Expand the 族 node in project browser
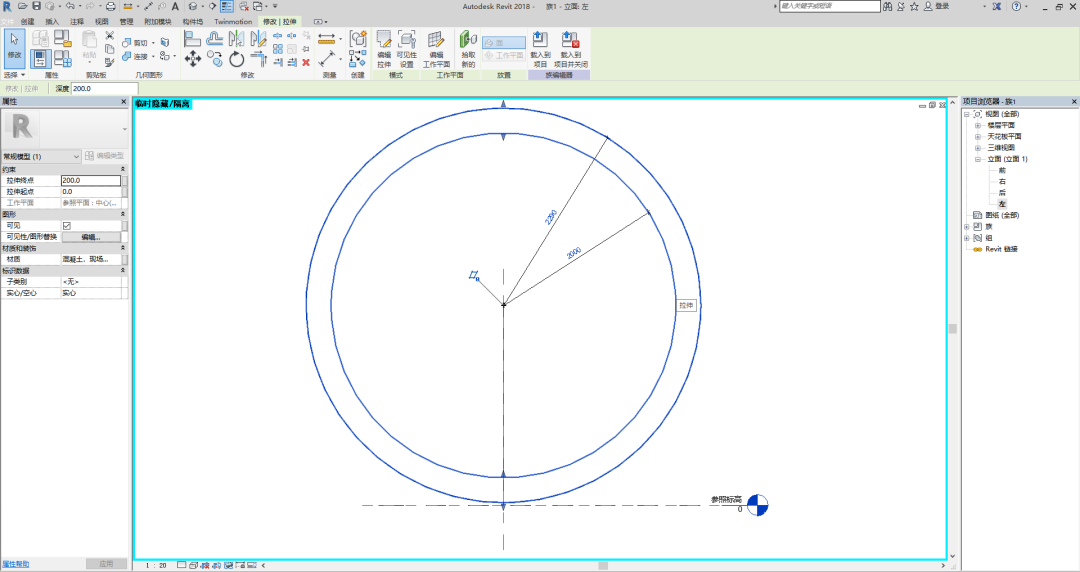Screen dimensions: 1080x572 966,227
